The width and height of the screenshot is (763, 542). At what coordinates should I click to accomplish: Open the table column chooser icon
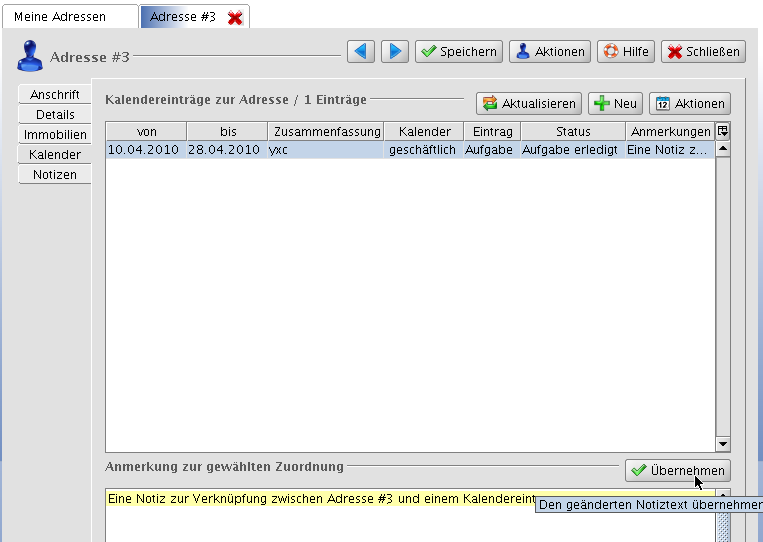723,131
